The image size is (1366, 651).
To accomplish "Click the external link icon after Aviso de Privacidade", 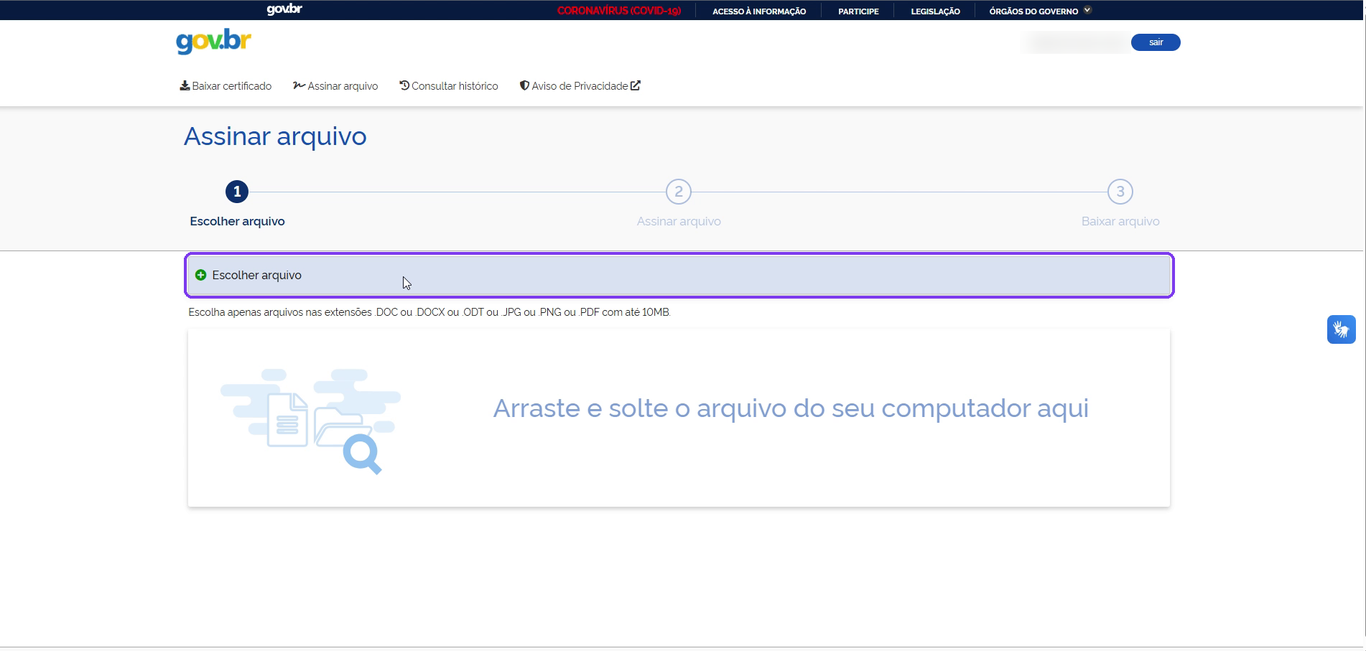I will (x=635, y=86).
